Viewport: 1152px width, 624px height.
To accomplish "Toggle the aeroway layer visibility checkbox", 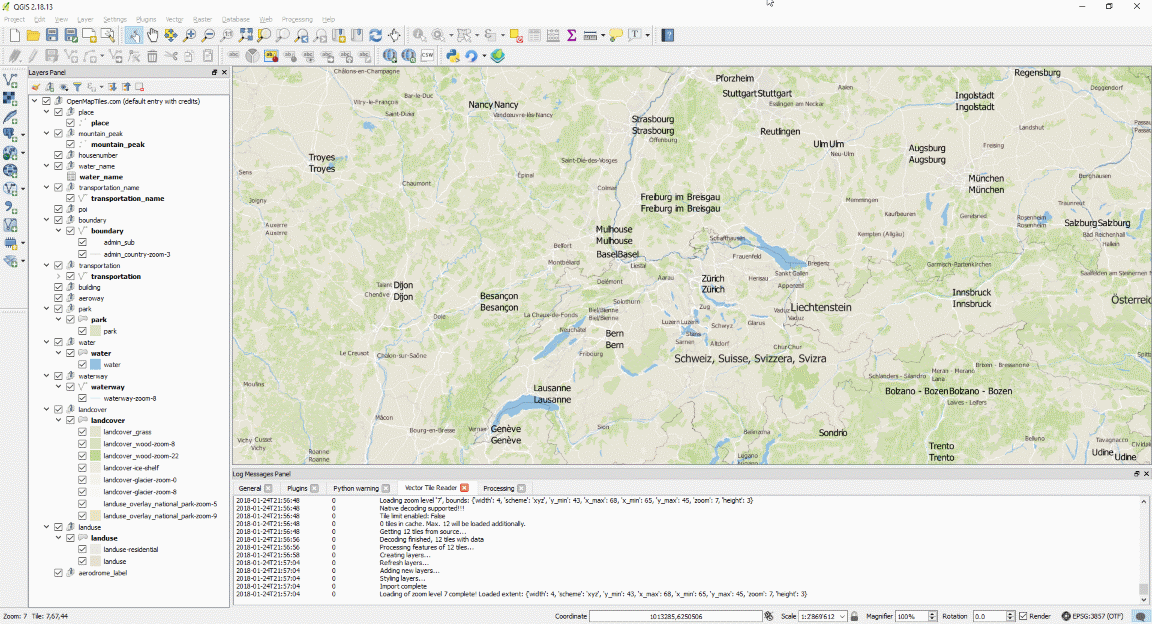I will 58,298.
